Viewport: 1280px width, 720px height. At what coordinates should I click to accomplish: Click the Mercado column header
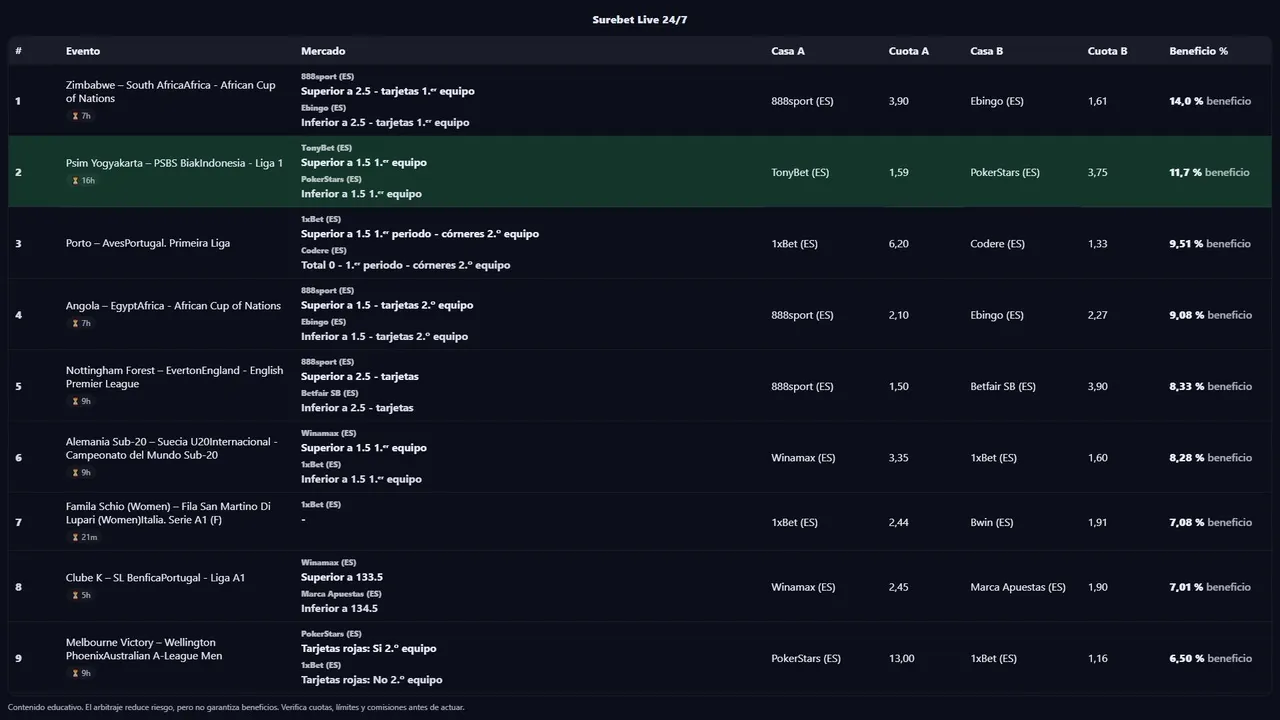tap(323, 51)
